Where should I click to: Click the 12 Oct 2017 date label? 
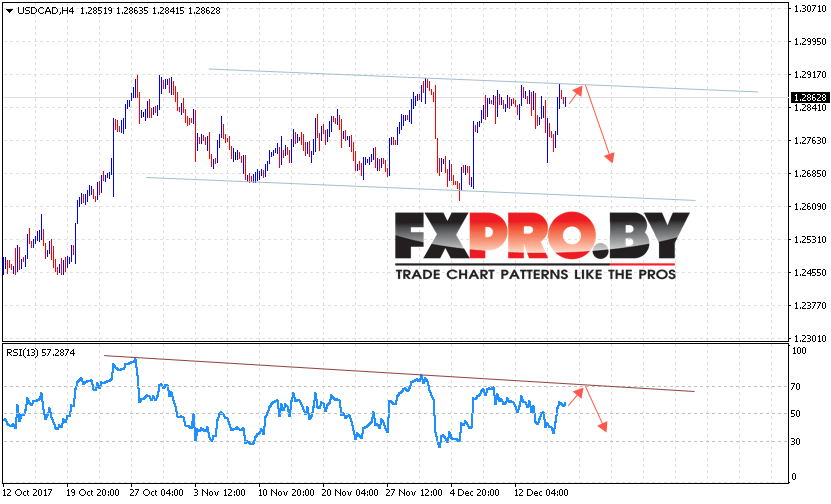[28, 493]
